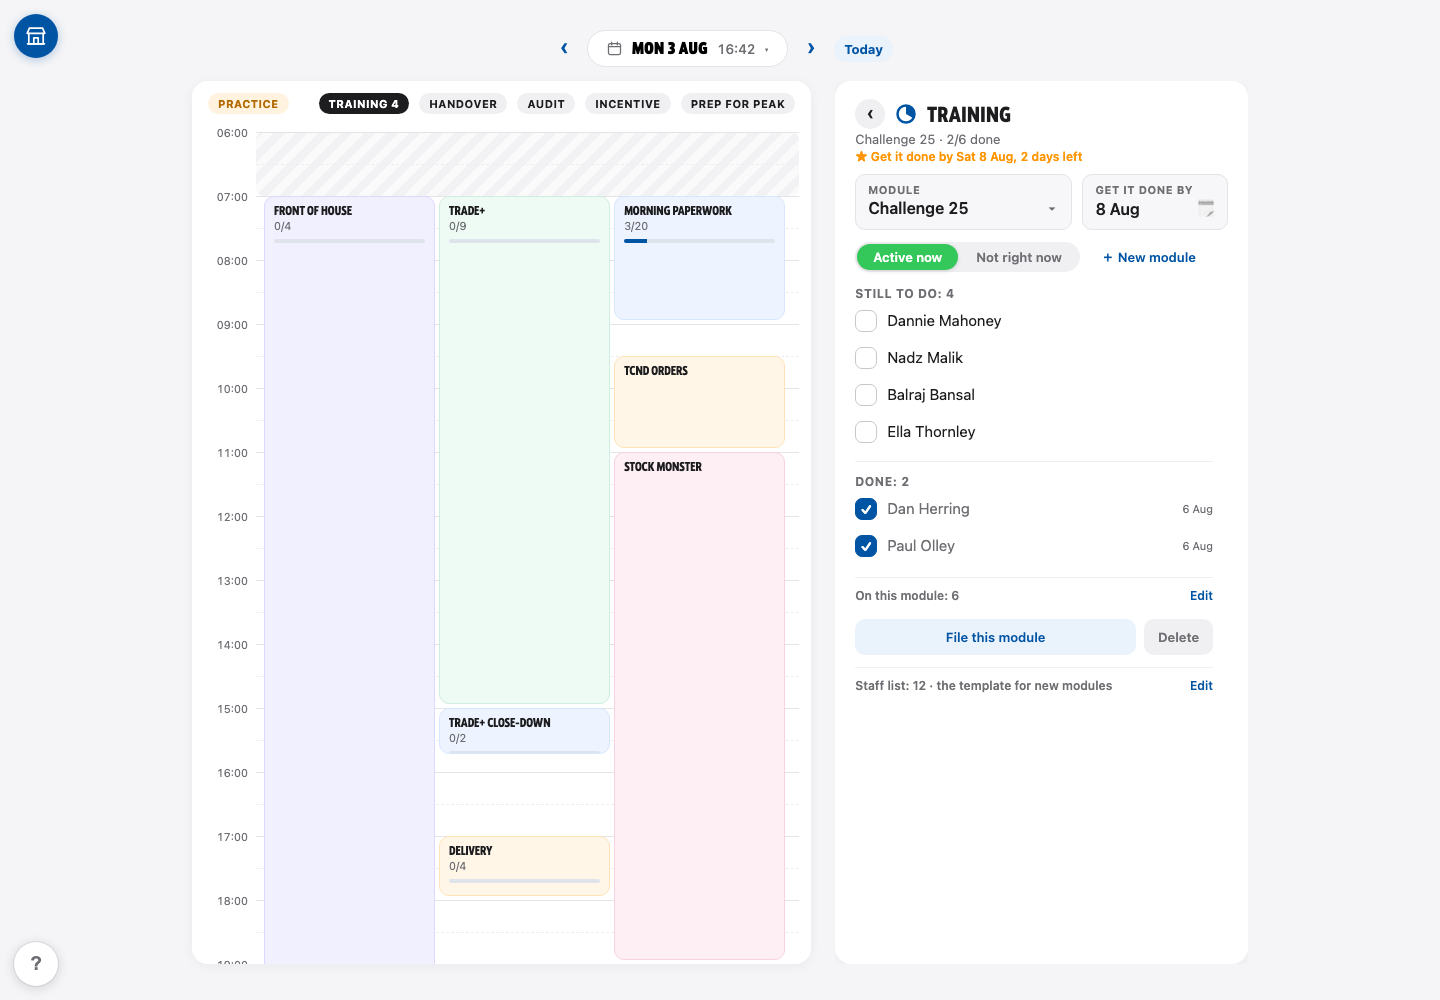Click the Morning Paperwork progress bar

[699, 241]
